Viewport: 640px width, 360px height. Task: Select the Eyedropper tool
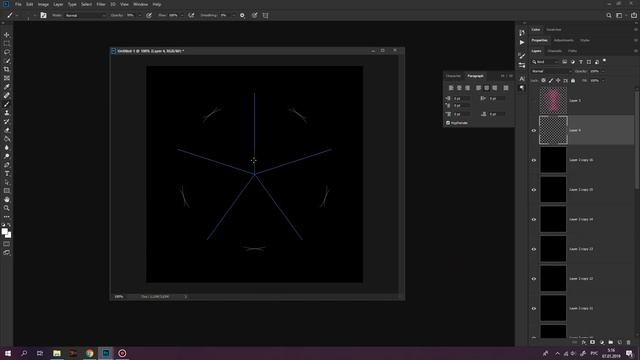(7, 87)
